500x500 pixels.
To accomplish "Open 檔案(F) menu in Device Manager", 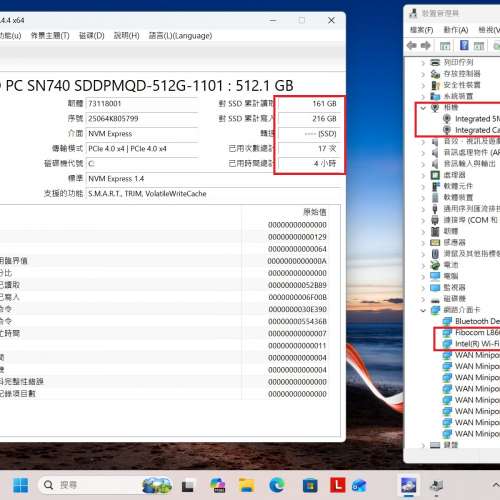I will pyautogui.click(x=421, y=30).
